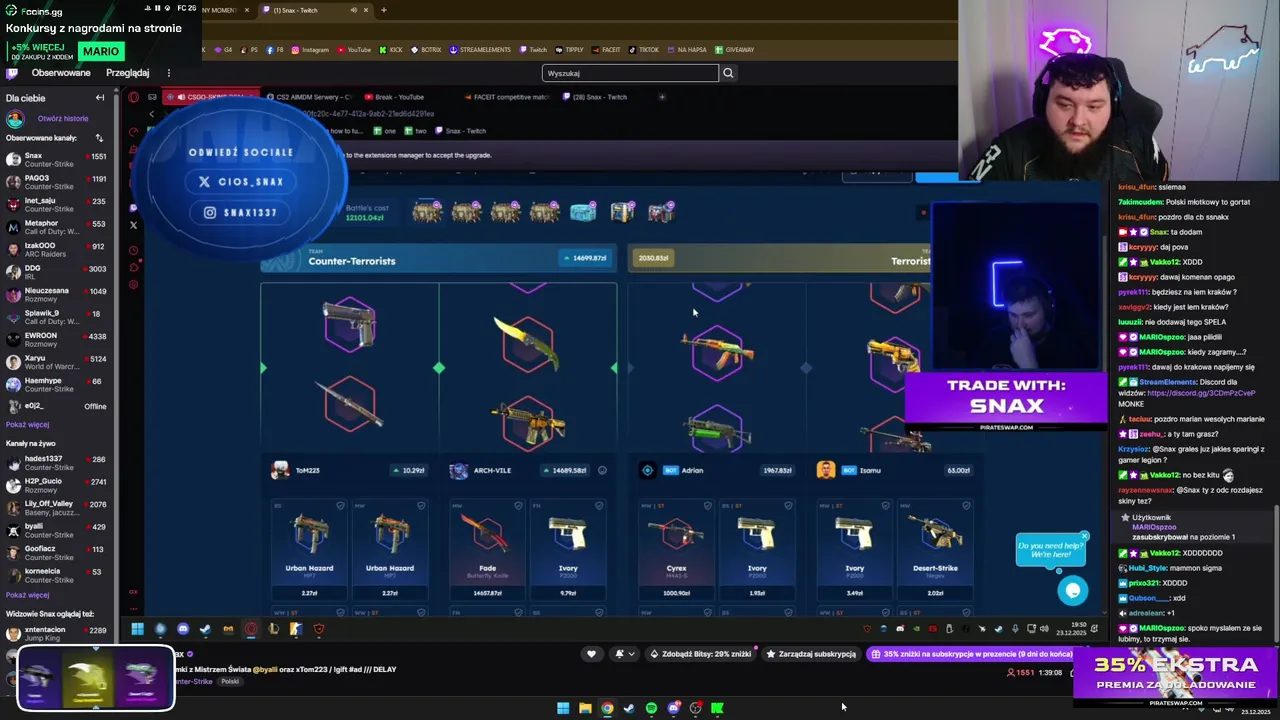Open the Przeglądaj tab on Twitch
The image size is (1280, 720).
(127, 73)
